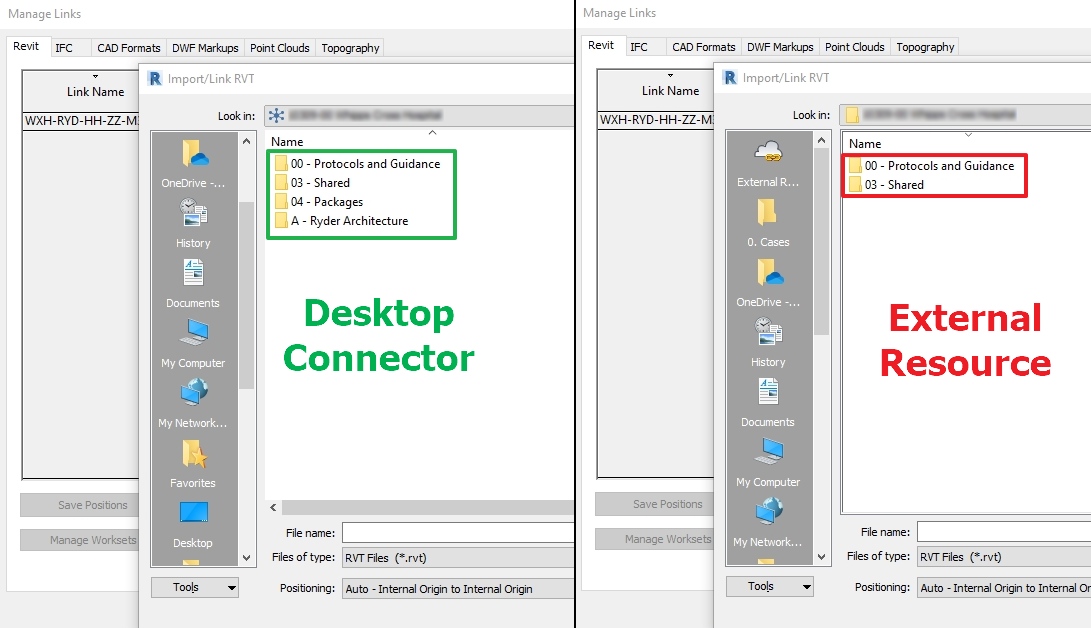
Task: Switch to Topography tab in right window
Action: coord(925,47)
